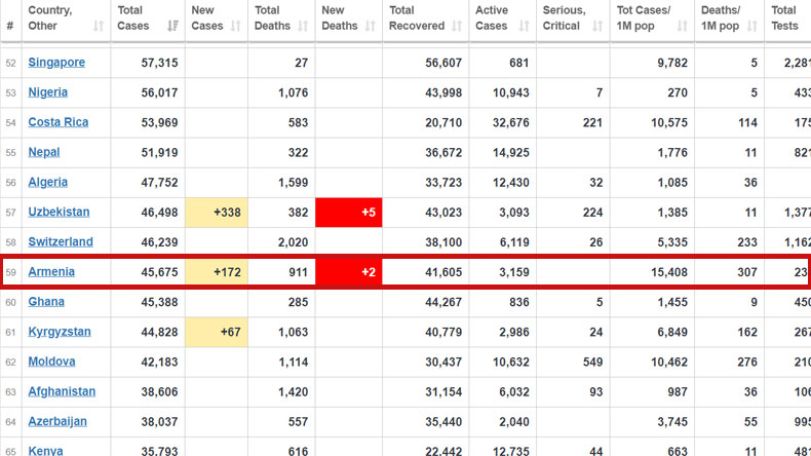Viewport: 811px width, 456px height.
Task: Open the Moldova country link
Action: coord(51,362)
